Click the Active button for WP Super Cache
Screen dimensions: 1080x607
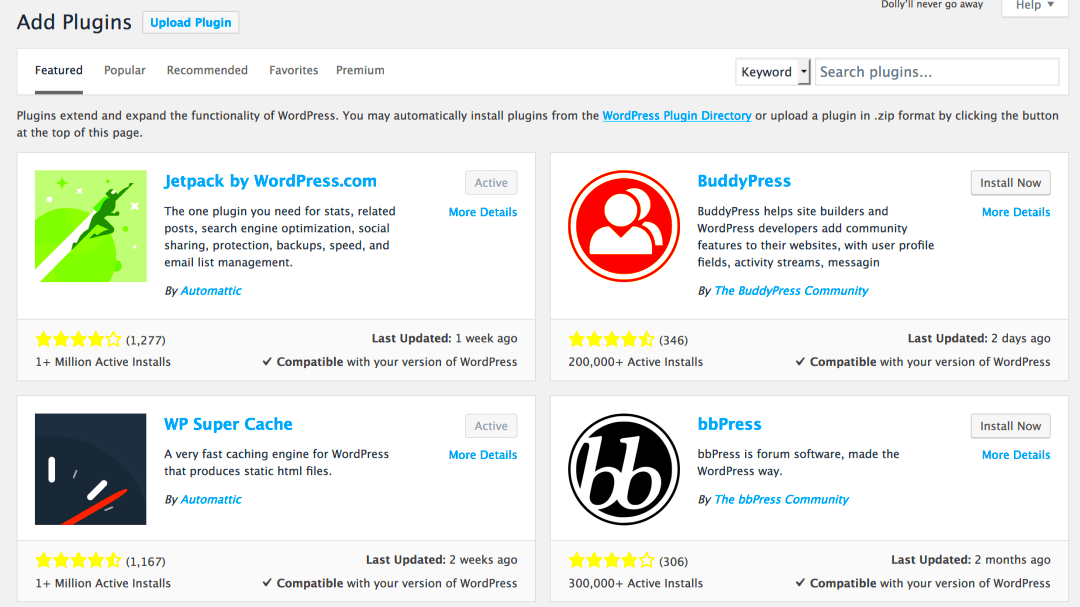pos(491,426)
